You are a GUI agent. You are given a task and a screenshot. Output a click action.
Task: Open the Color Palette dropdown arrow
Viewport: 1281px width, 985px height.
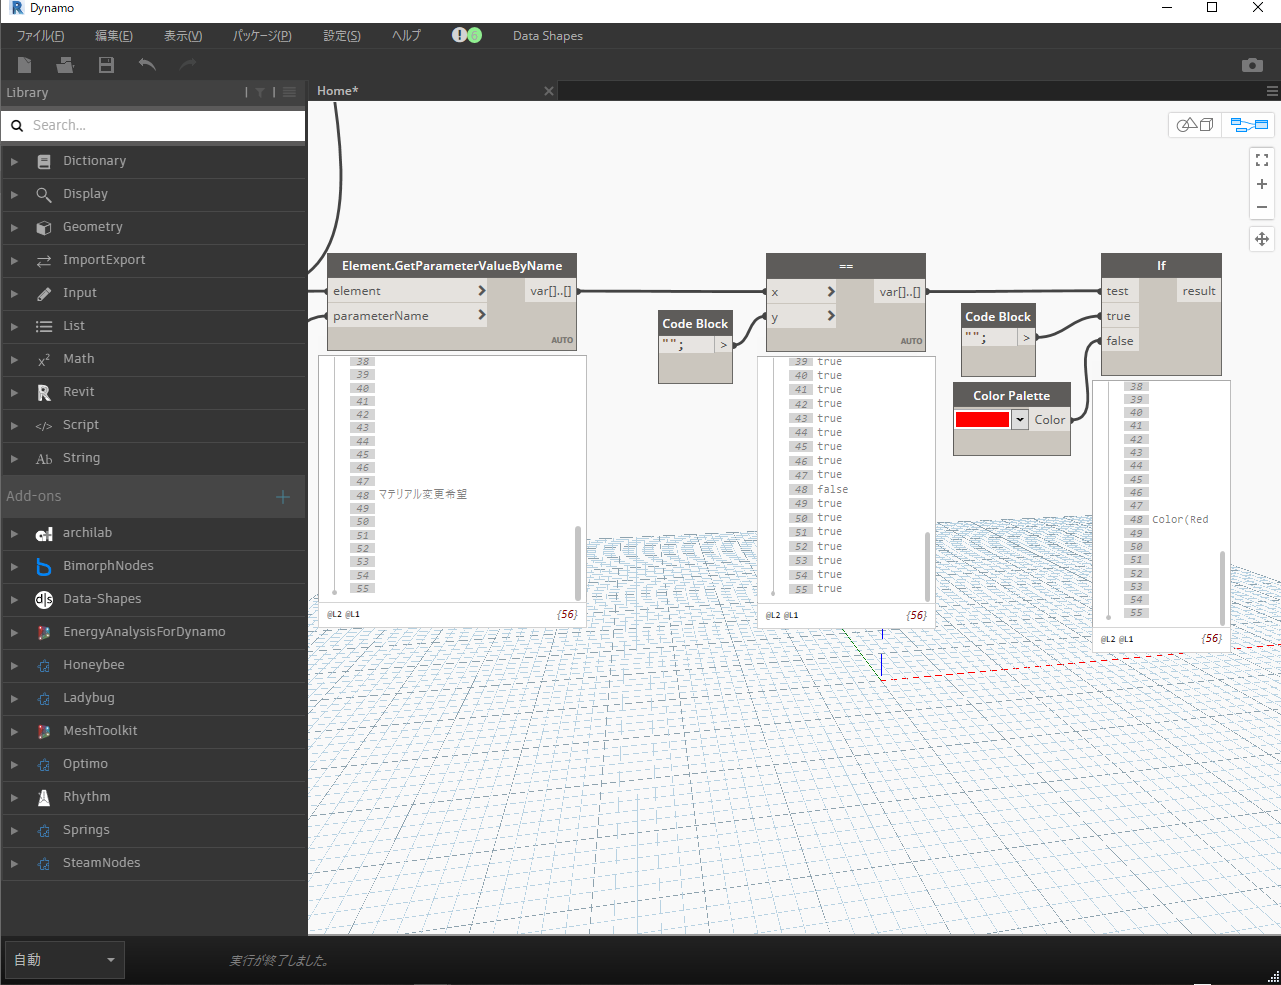point(1020,420)
